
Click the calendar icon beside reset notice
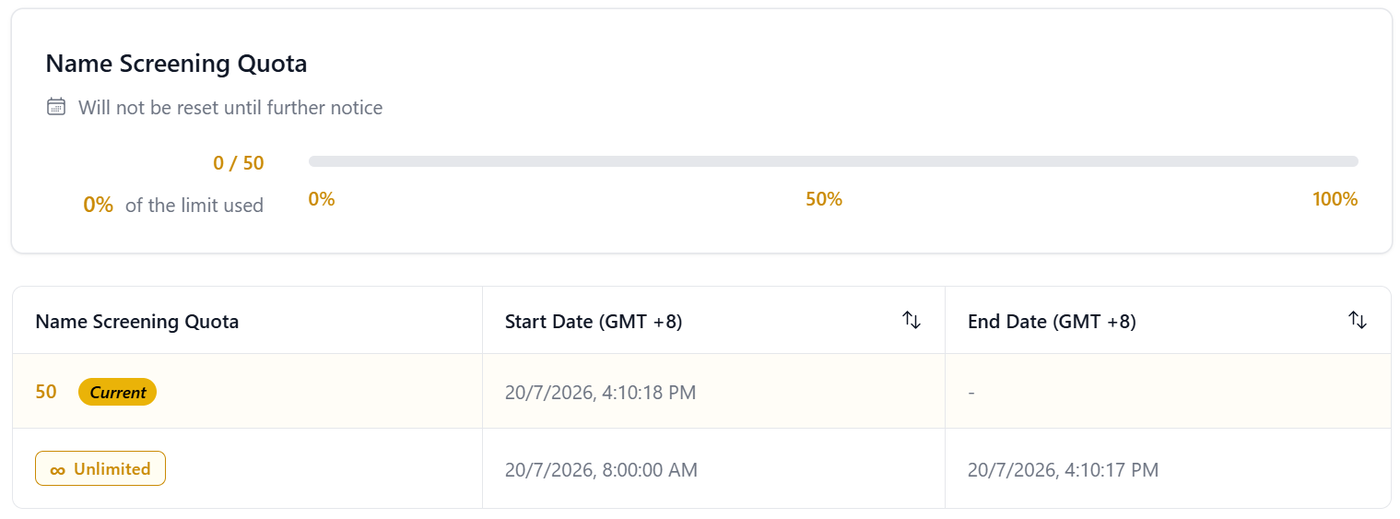(56, 107)
